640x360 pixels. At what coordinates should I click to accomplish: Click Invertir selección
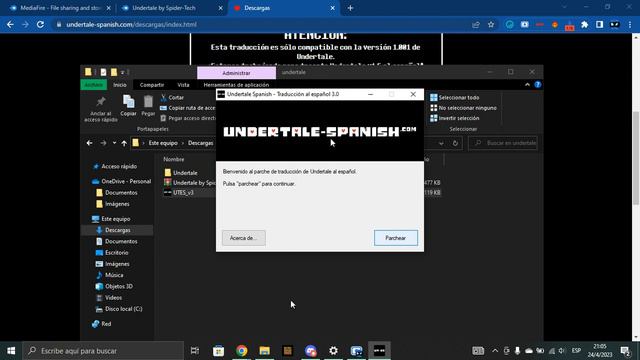[454, 118]
